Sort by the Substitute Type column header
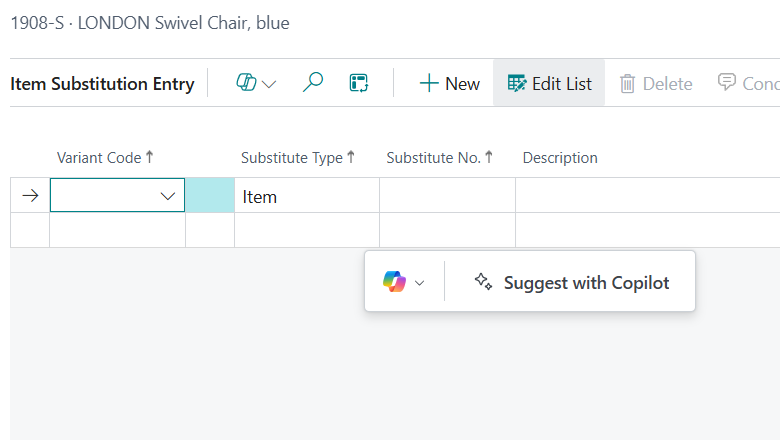780x440 pixels. pos(297,157)
